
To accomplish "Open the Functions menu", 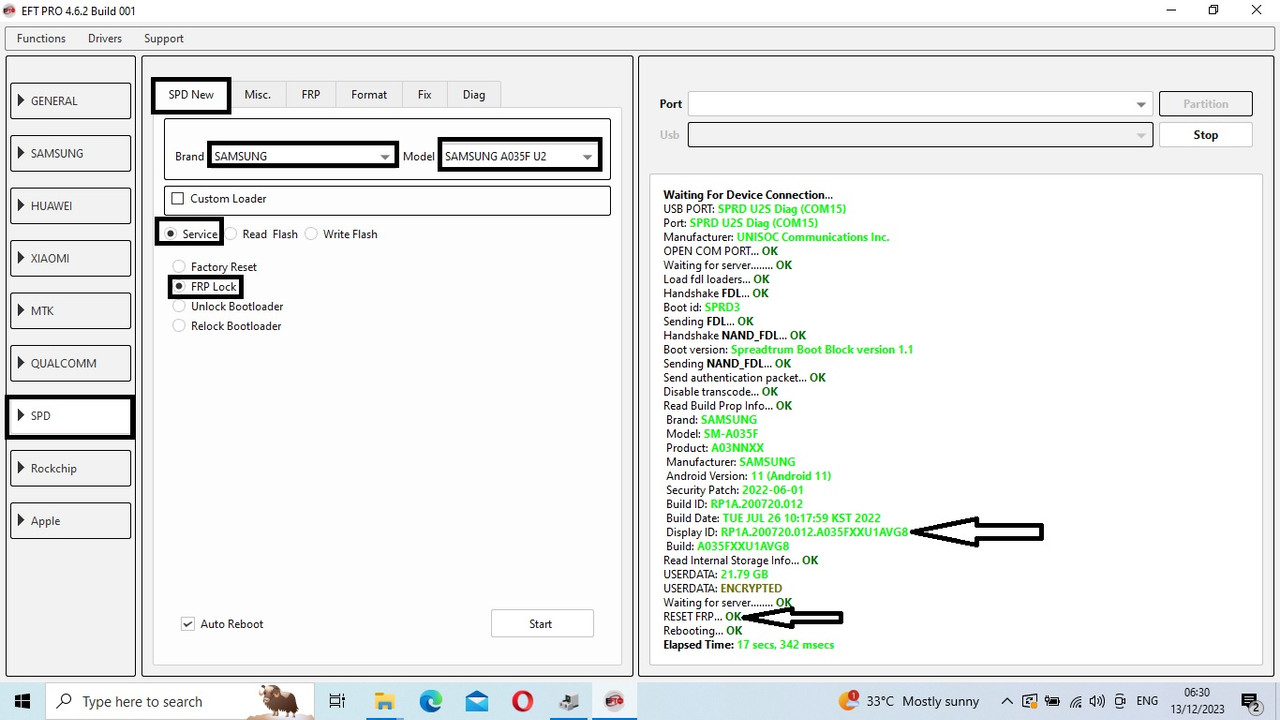I will 40,38.
